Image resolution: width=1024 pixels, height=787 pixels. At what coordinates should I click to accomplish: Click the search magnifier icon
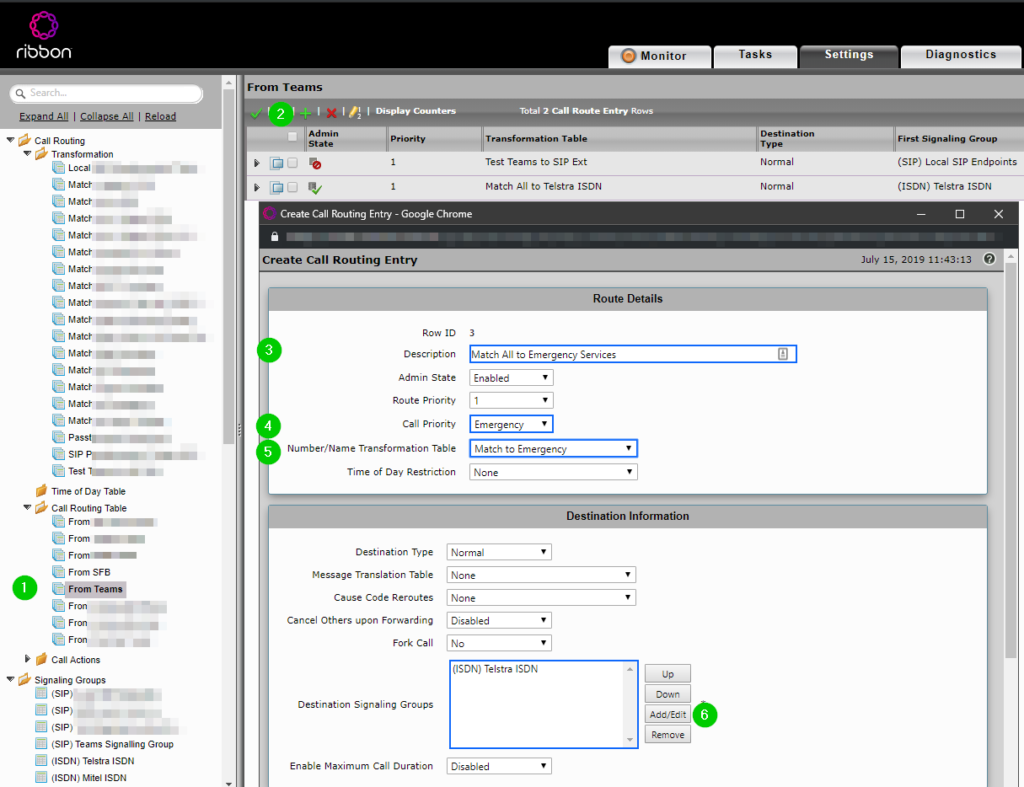(x=20, y=93)
